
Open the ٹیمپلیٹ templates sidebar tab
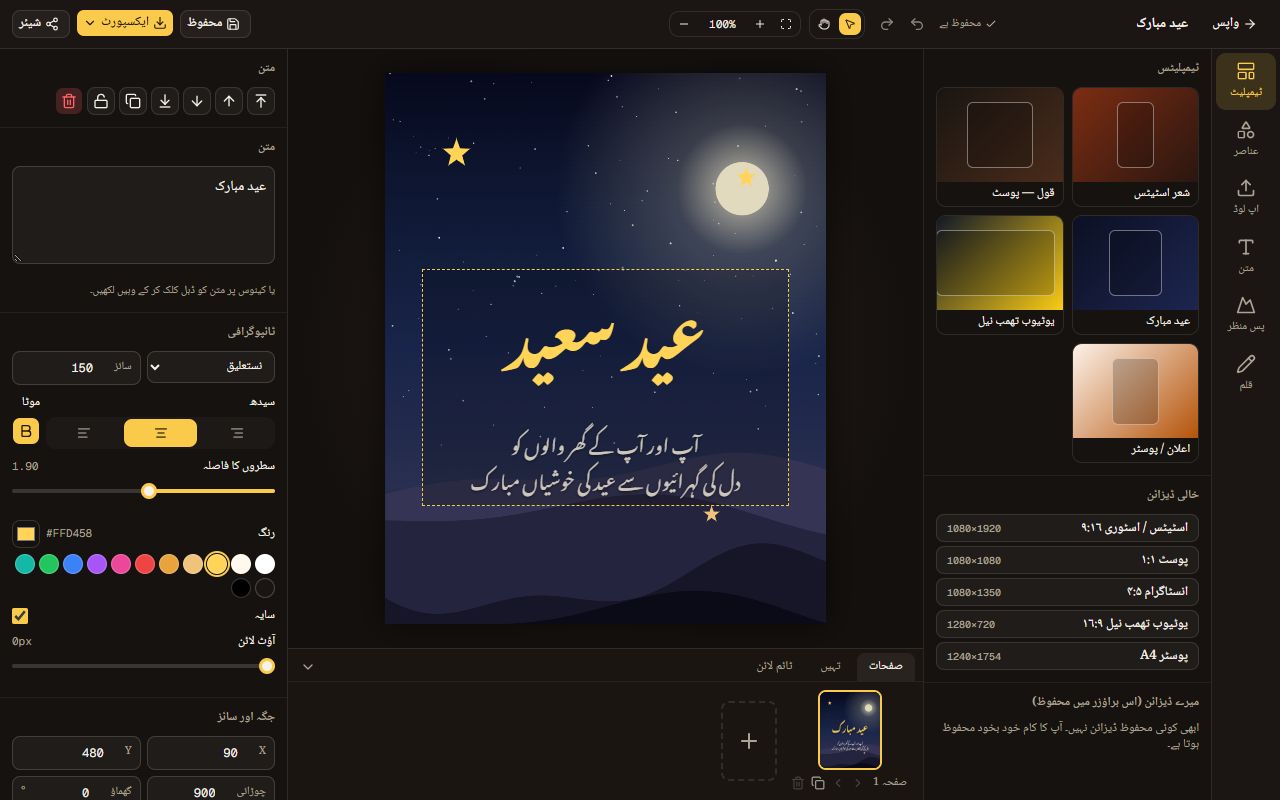(1246, 80)
